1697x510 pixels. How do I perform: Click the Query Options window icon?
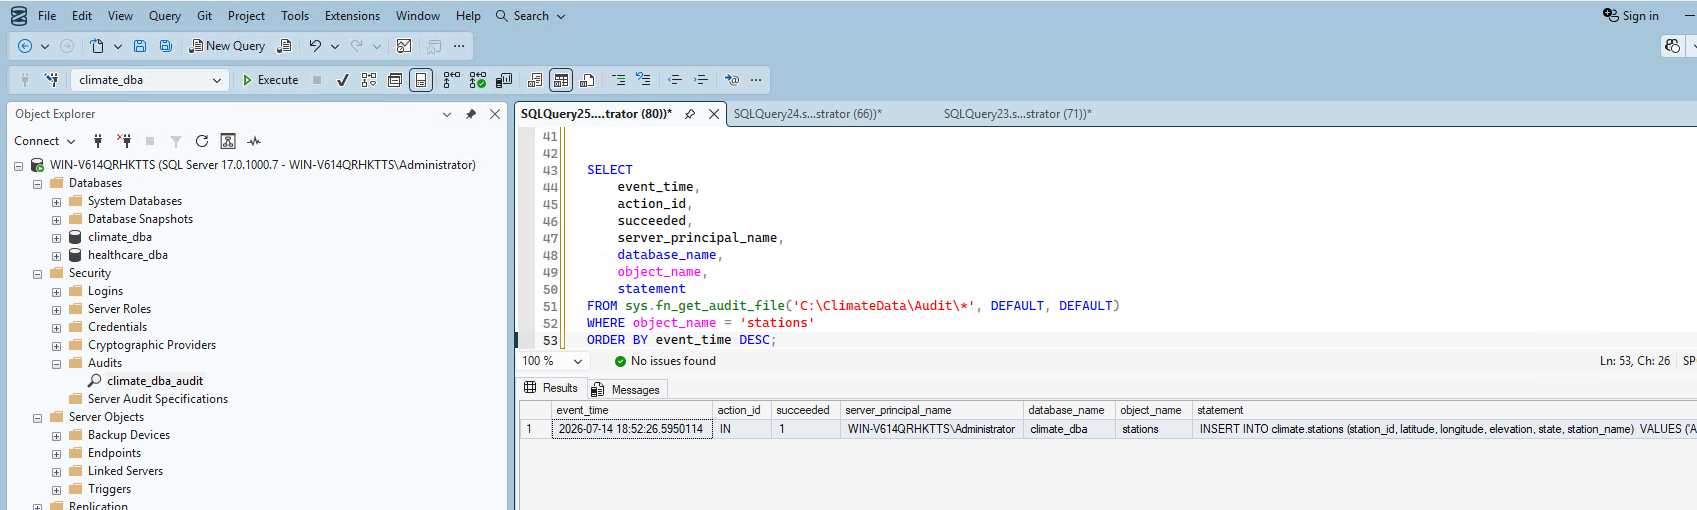click(395, 80)
